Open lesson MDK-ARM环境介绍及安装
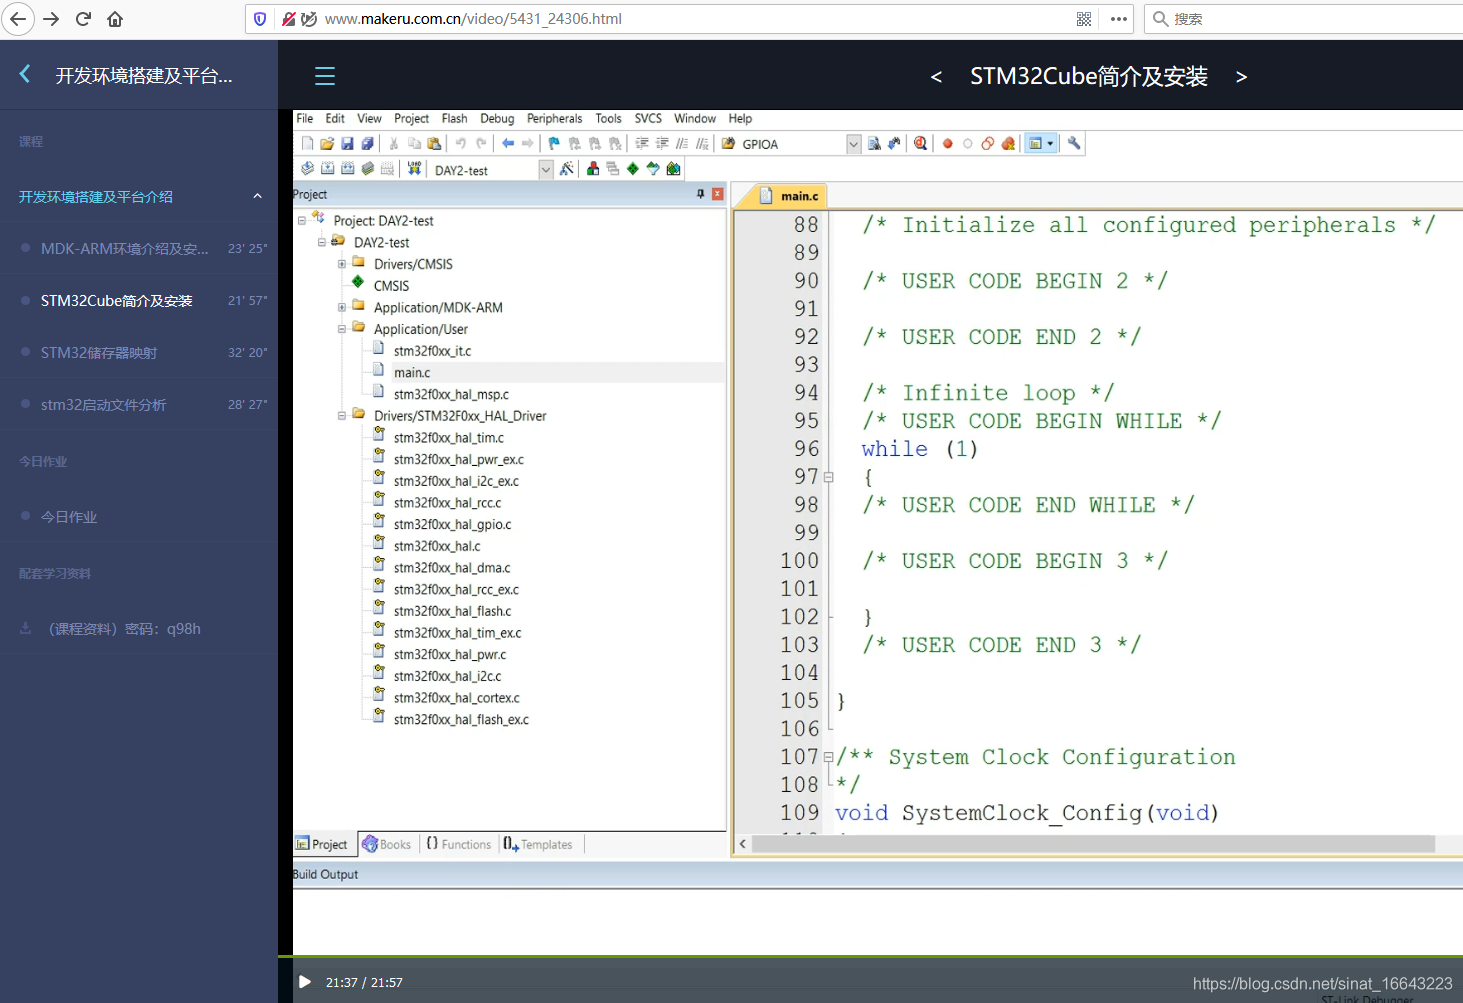This screenshot has width=1463, height=1003. pyautogui.click(x=139, y=248)
